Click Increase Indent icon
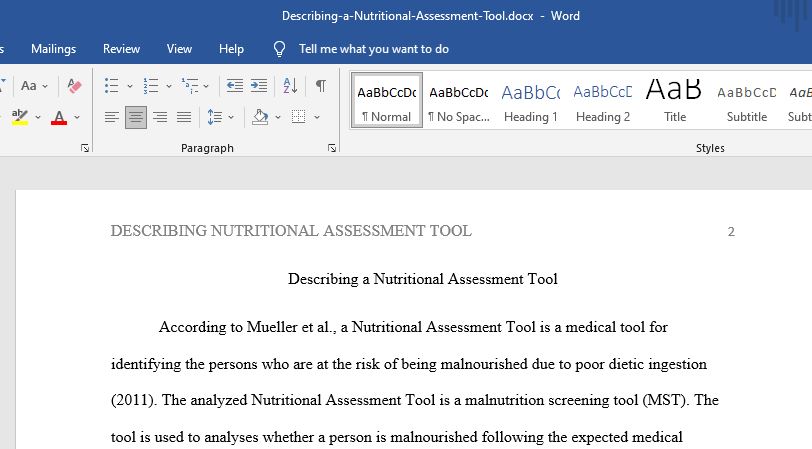Image resolution: width=812 pixels, height=449 pixels. click(259, 85)
